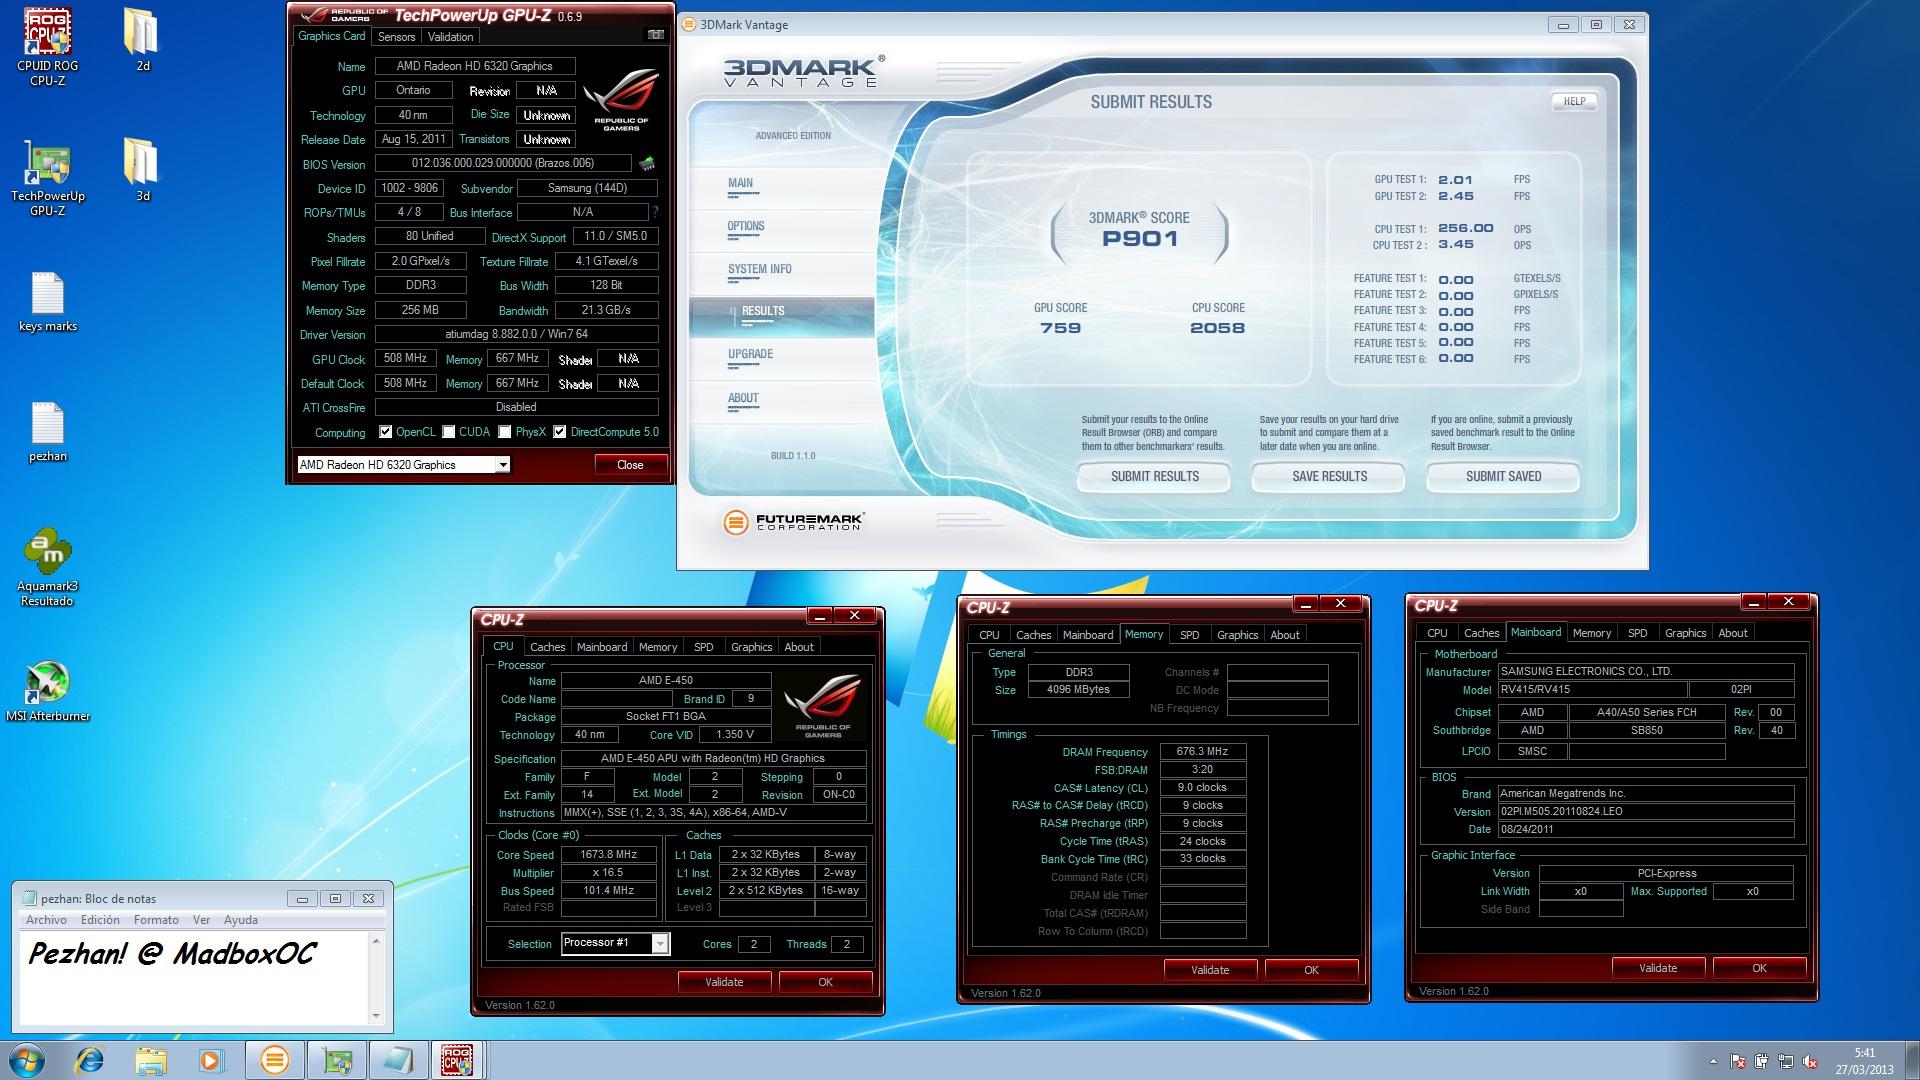Click DRAM Frequency value 676.3 MHz
This screenshot has height=1080, width=1920.
click(x=1202, y=752)
